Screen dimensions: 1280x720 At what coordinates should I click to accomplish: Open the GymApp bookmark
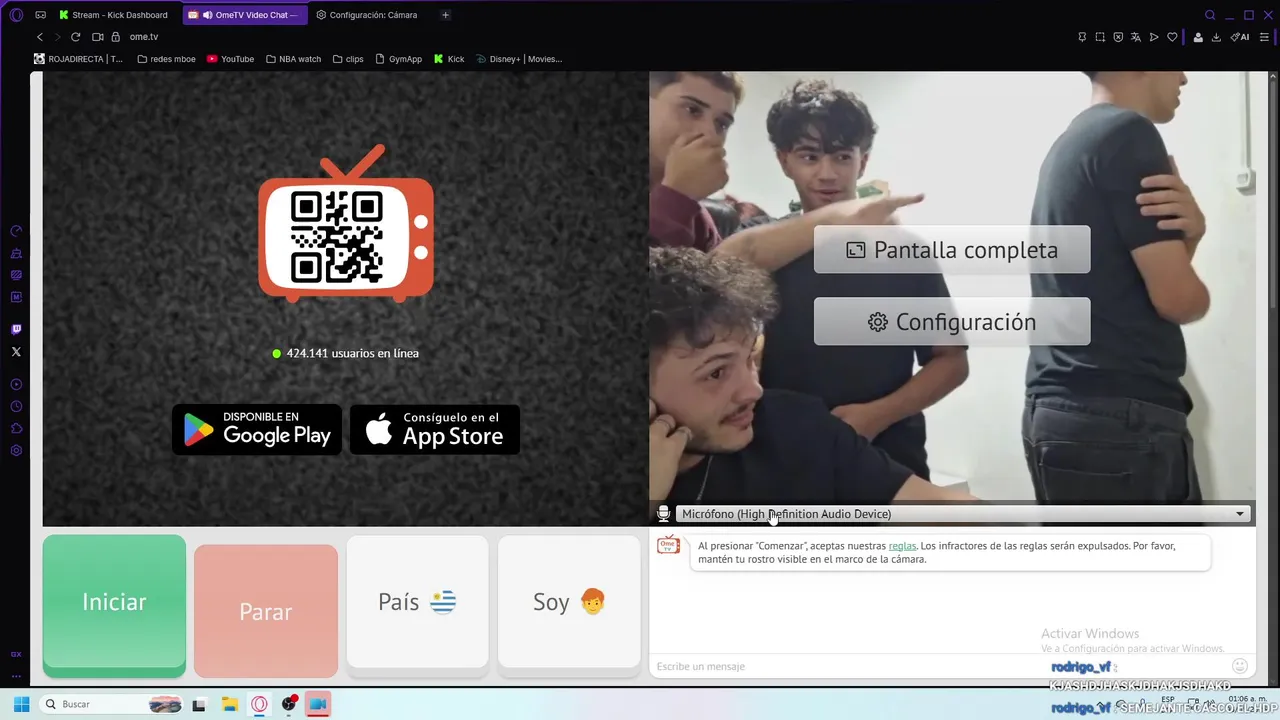tap(399, 59)
